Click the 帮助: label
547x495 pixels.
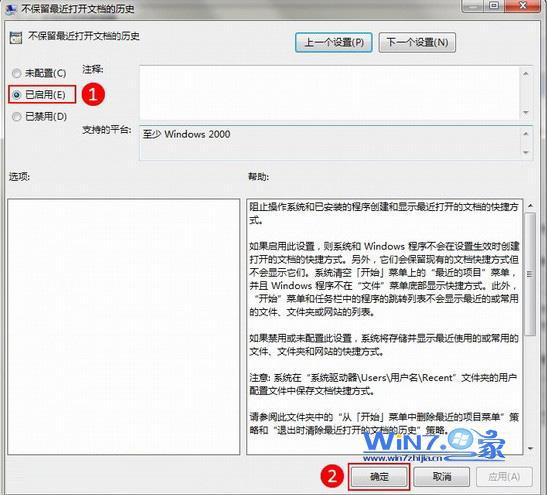(258, 177)
